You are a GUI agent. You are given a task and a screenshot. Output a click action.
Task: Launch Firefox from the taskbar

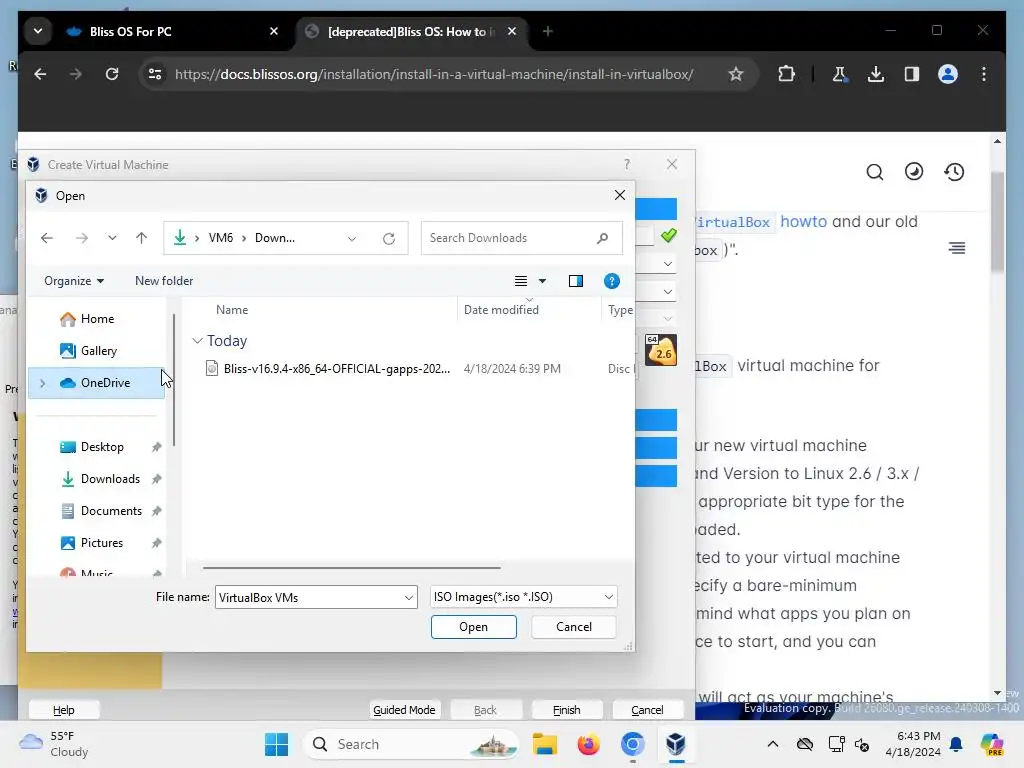coord(588,744)
